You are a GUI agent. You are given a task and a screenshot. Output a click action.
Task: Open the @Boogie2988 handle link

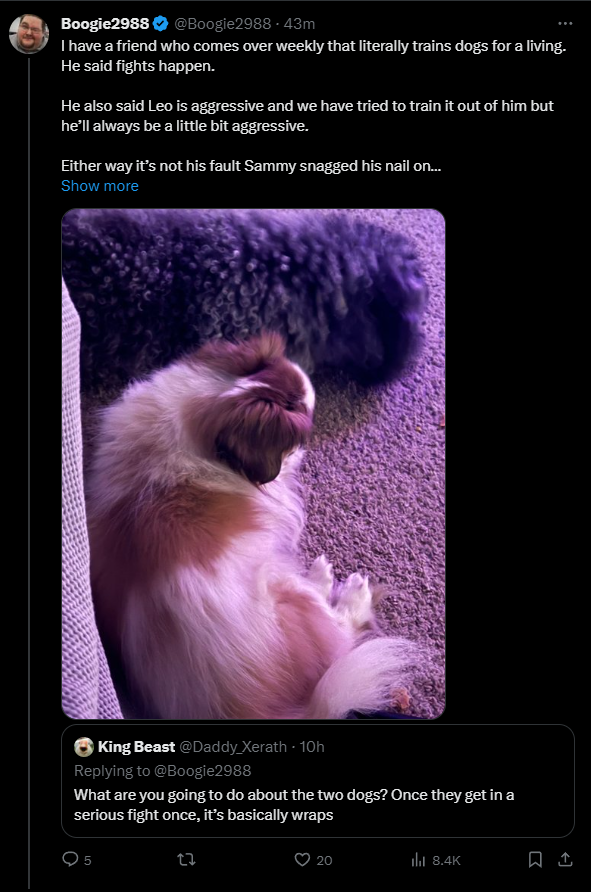(222, 23)
